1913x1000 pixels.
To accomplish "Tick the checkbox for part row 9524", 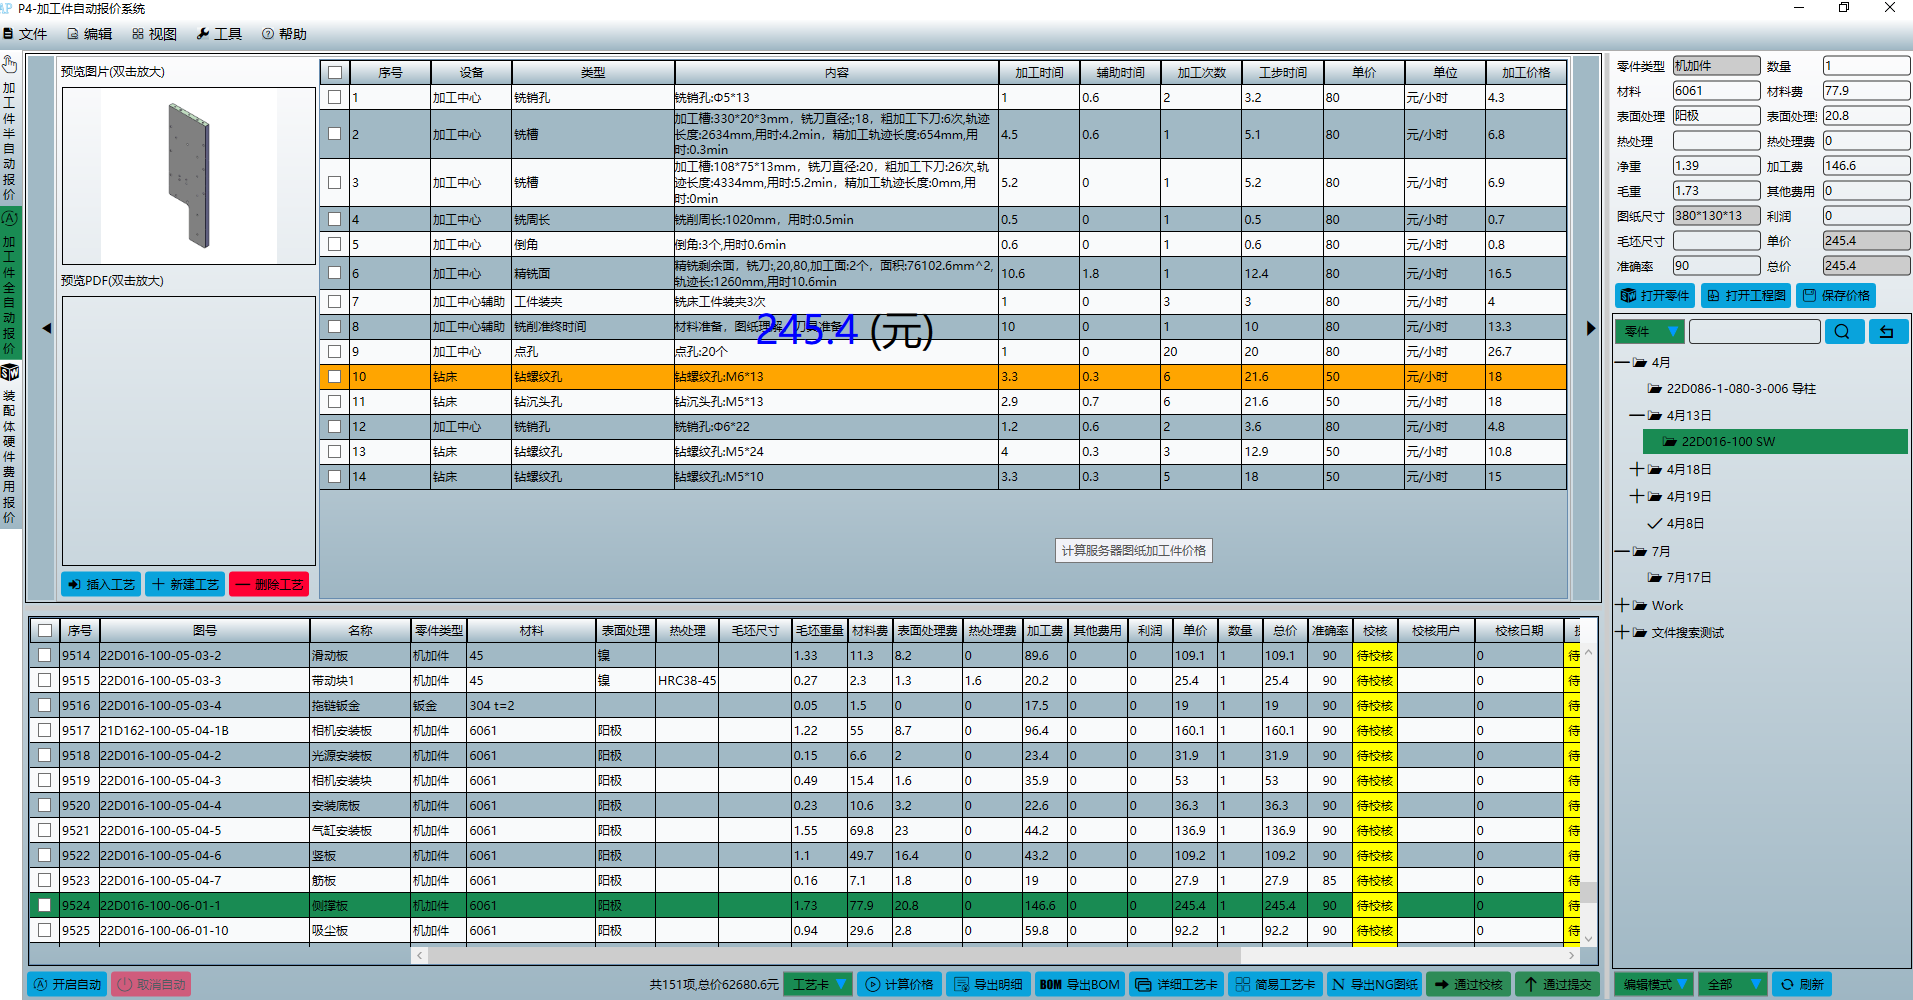I will pyautogui.click(x=44, y=905).
